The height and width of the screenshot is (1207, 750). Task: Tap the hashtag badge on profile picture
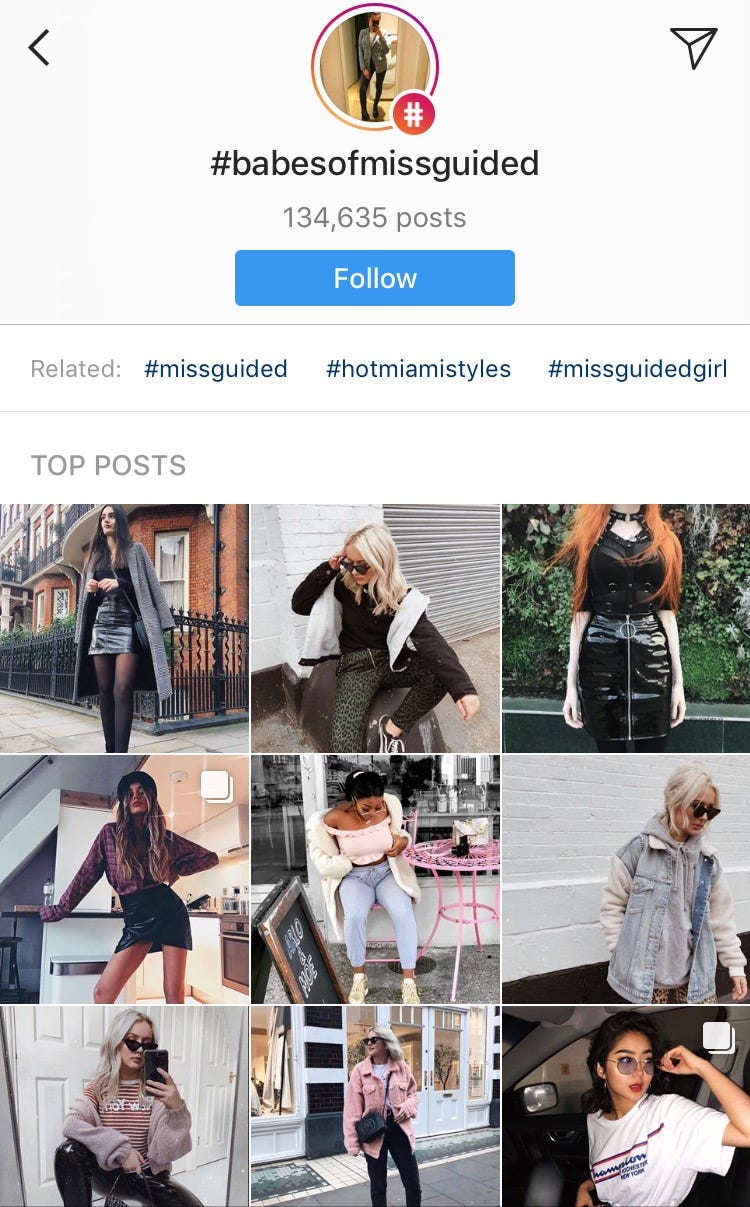tap(413, 115)
